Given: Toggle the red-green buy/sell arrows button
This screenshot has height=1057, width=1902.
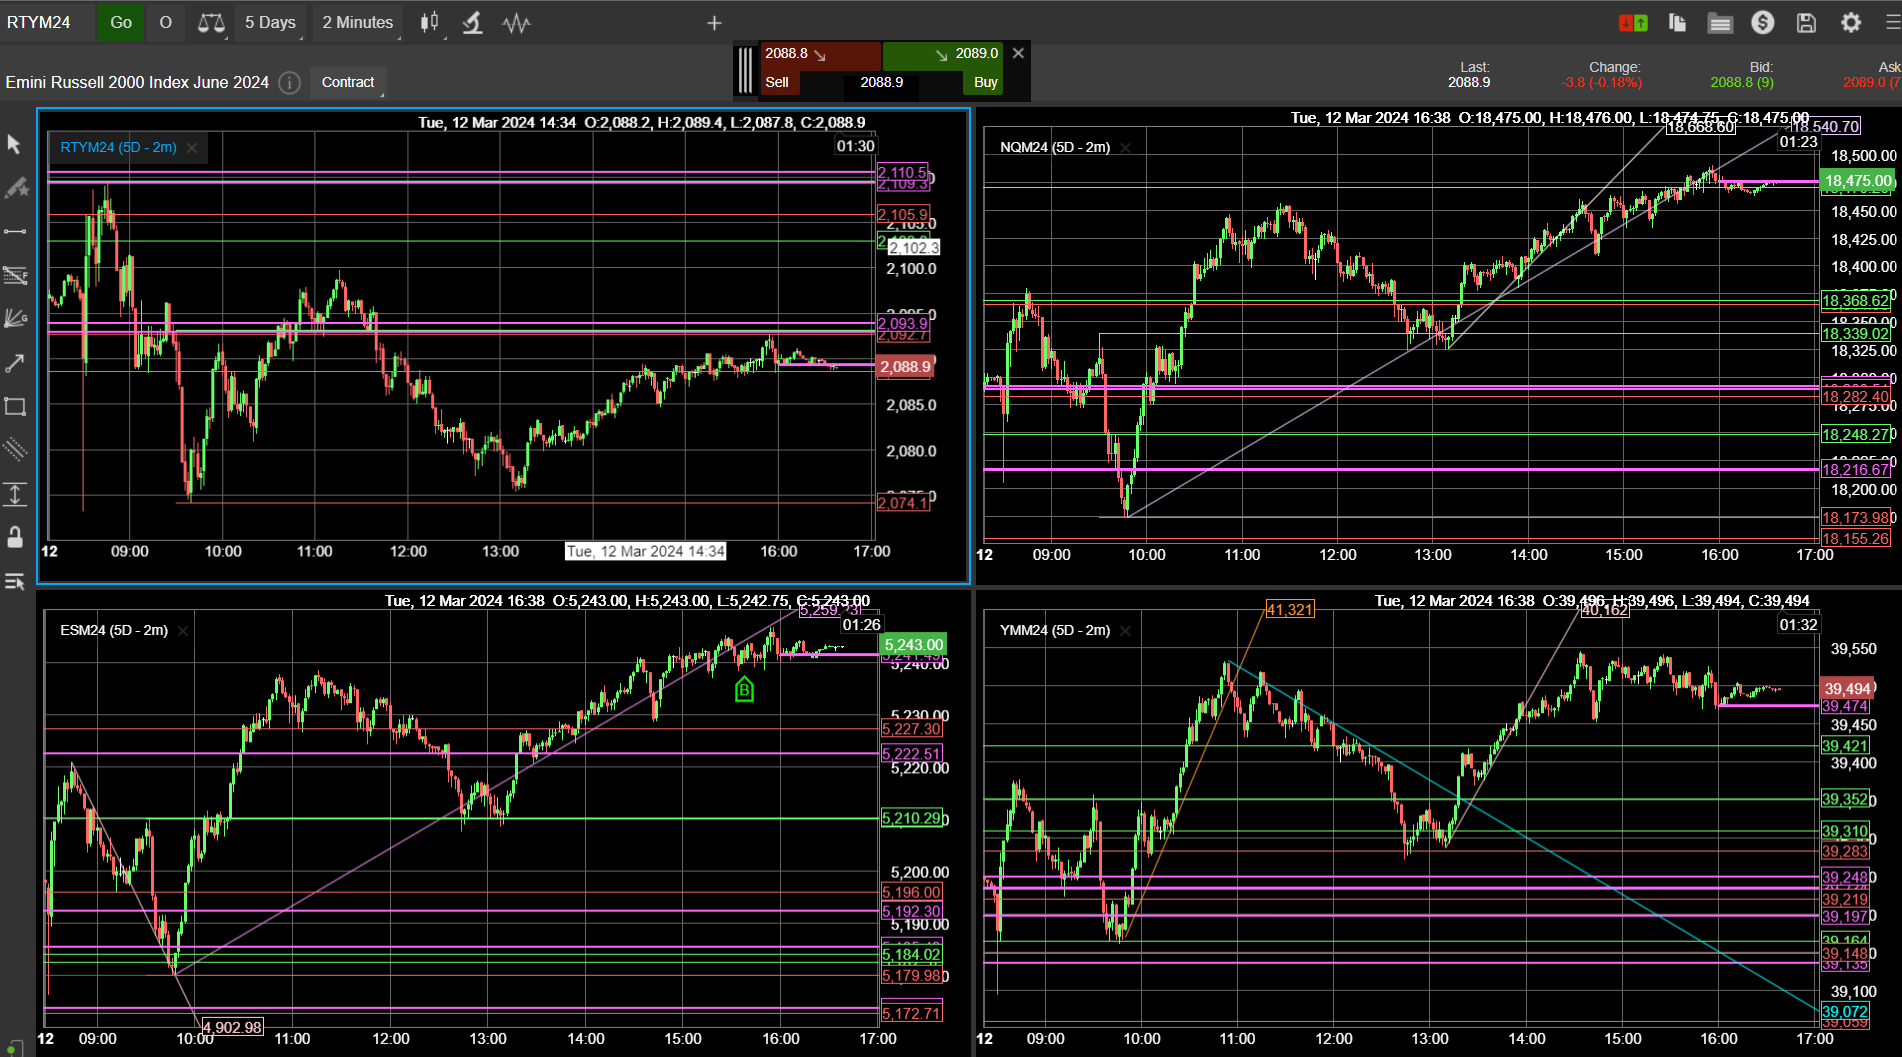Looking at the screenshot, I should [1633, 22].
